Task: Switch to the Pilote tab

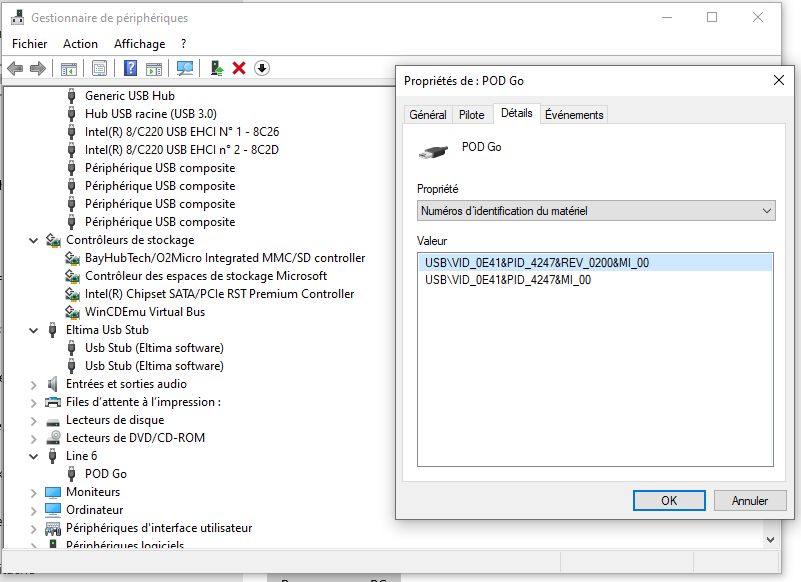Action: [471, 115]
